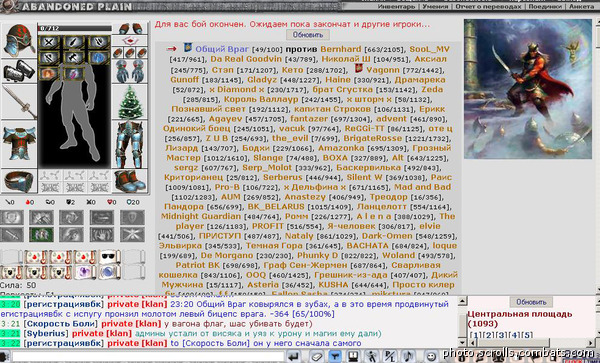Click the boots equipment slot icon

[130, 181]
